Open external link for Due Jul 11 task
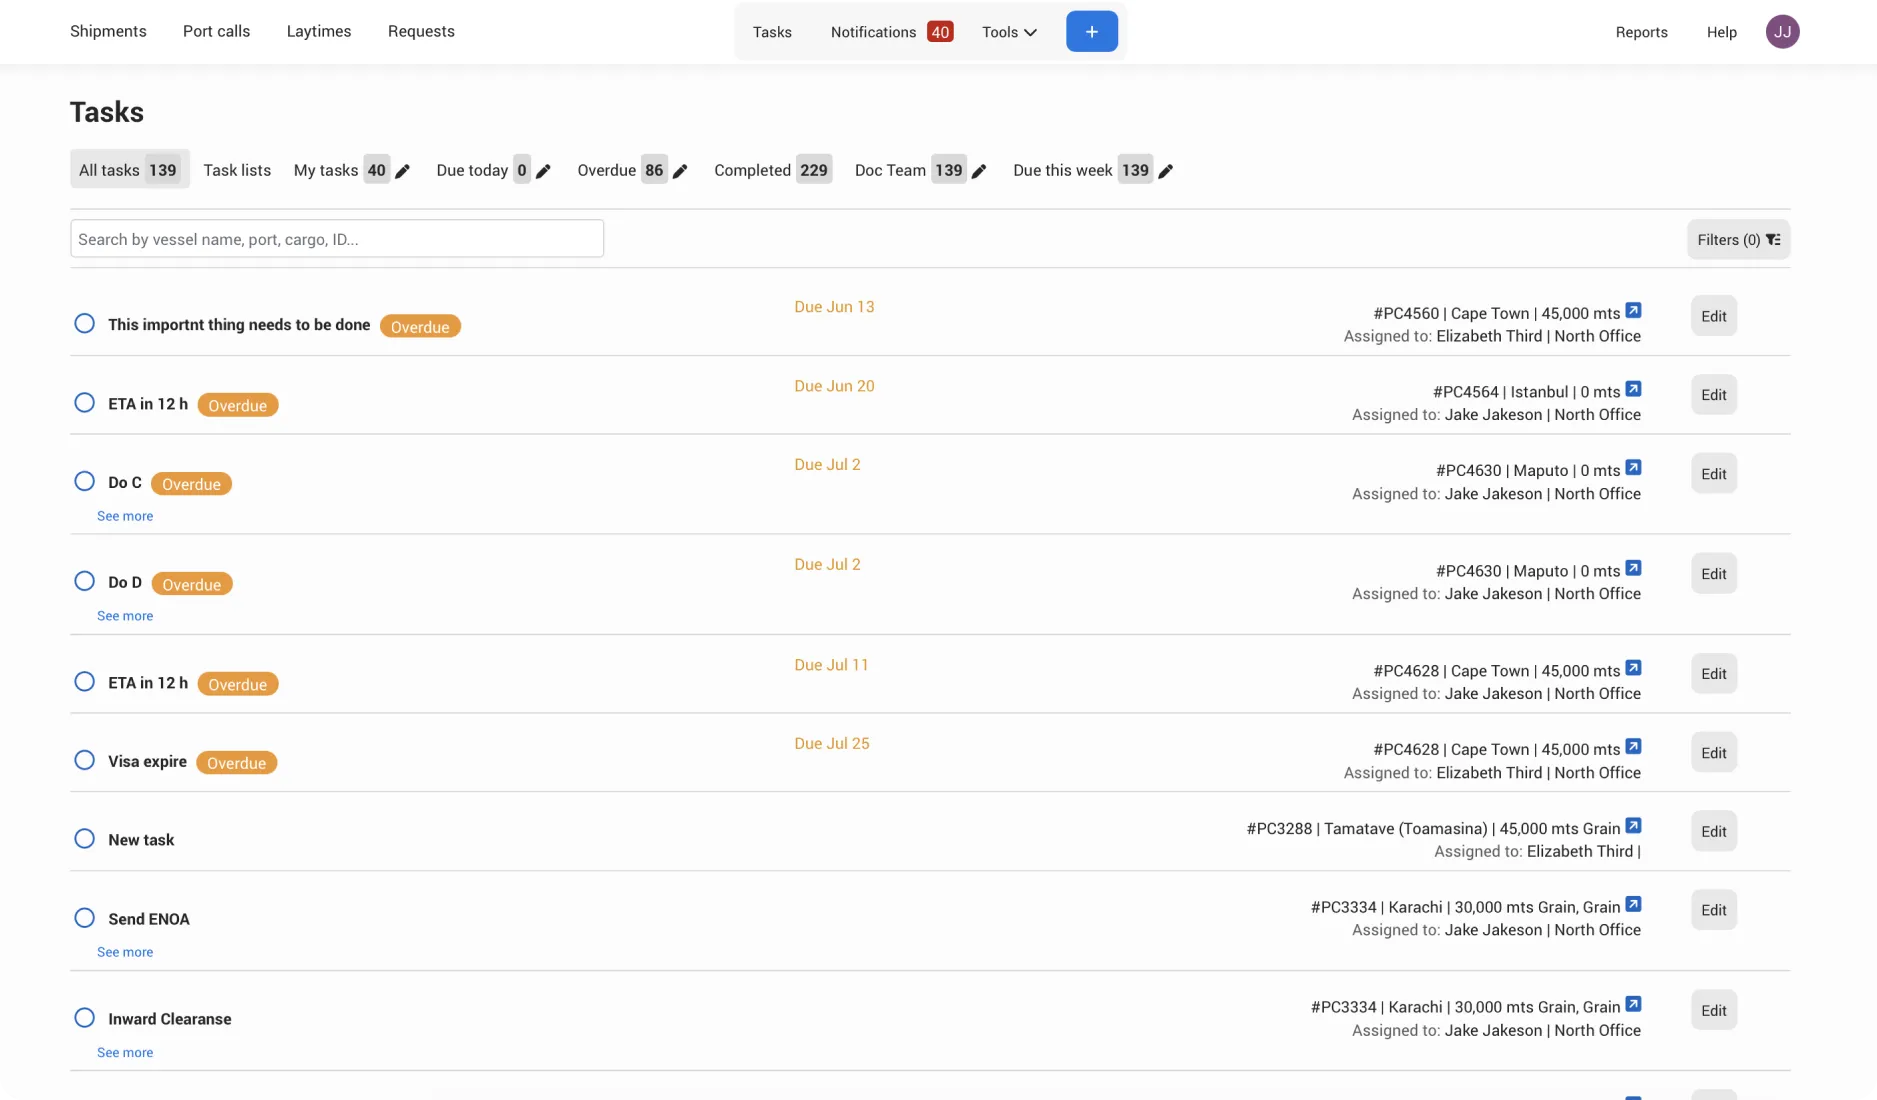This screenshot has width=1877, height=1100. pos(1633,668)
